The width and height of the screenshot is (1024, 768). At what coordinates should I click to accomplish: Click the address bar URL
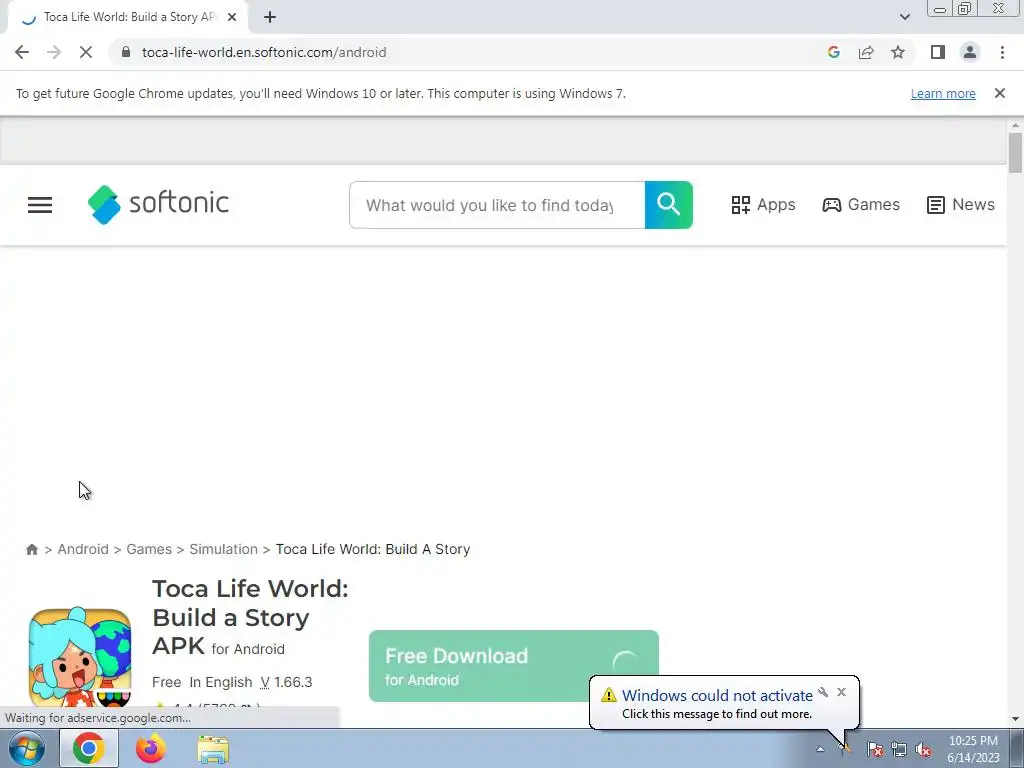[x=264, y=52]
